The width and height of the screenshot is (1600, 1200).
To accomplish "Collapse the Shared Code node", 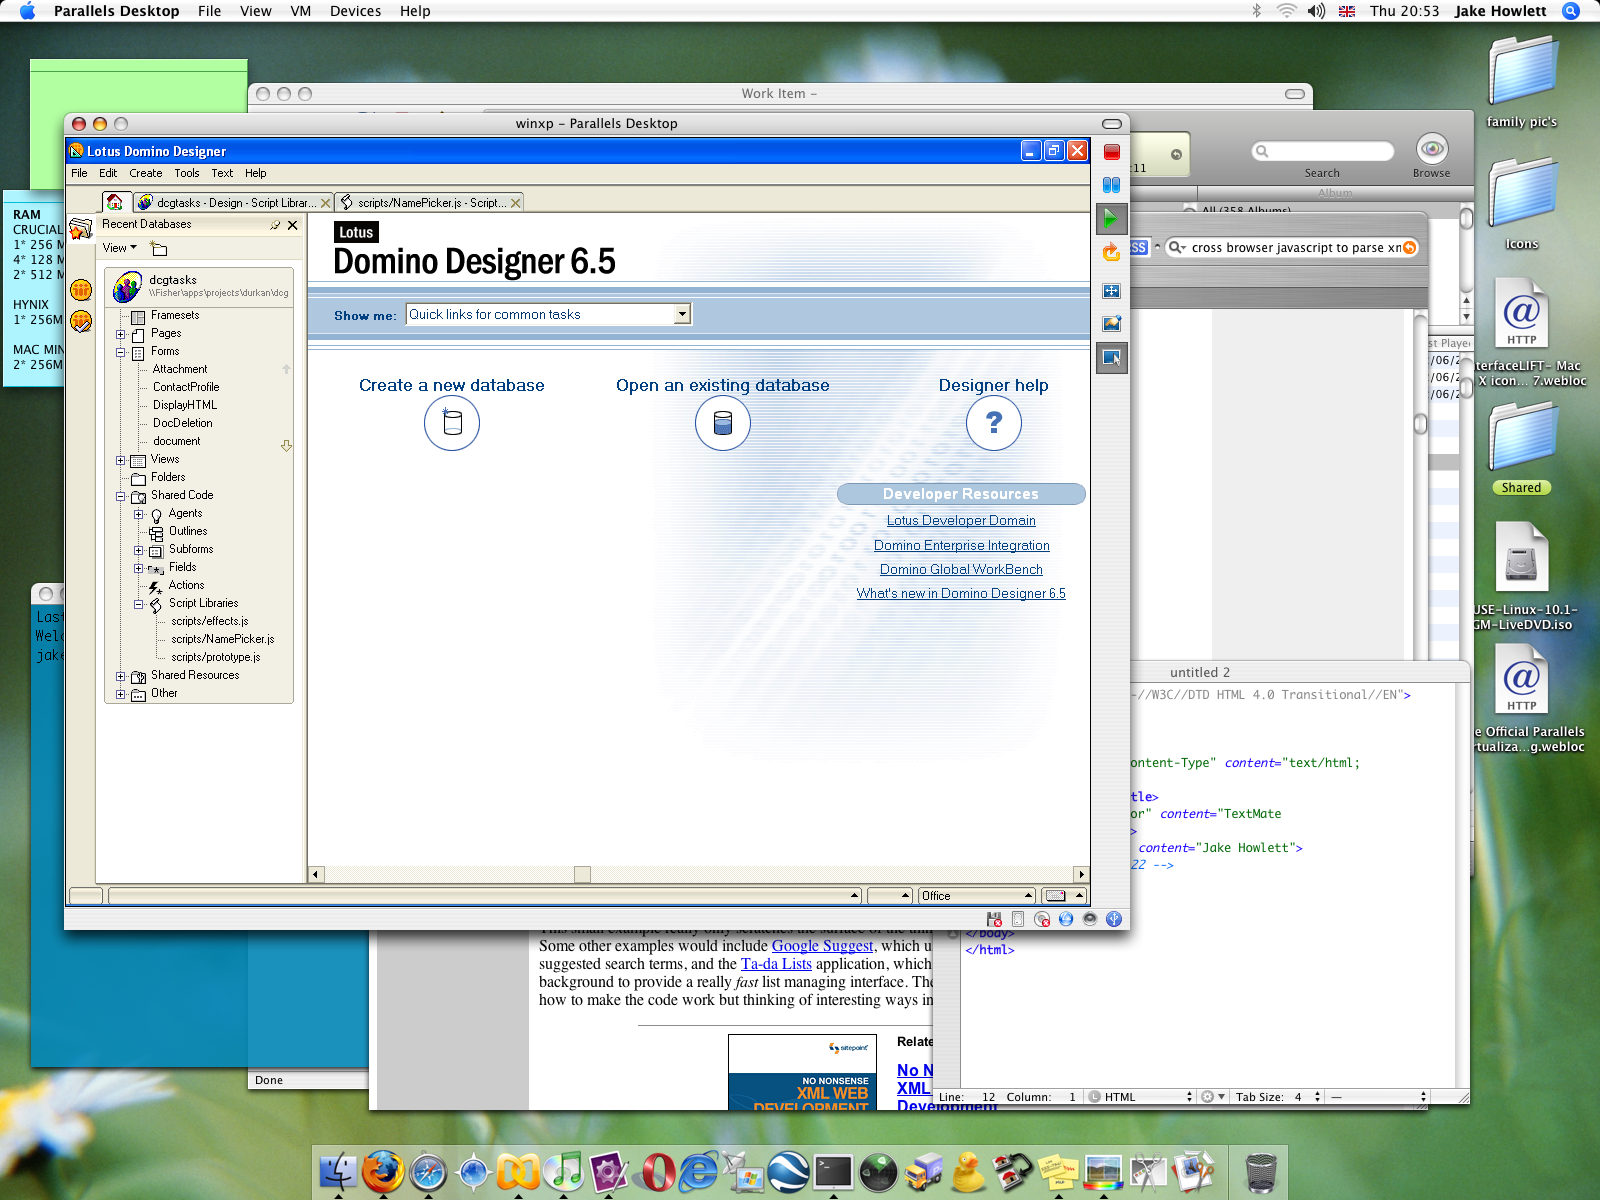I will [121, 496].
